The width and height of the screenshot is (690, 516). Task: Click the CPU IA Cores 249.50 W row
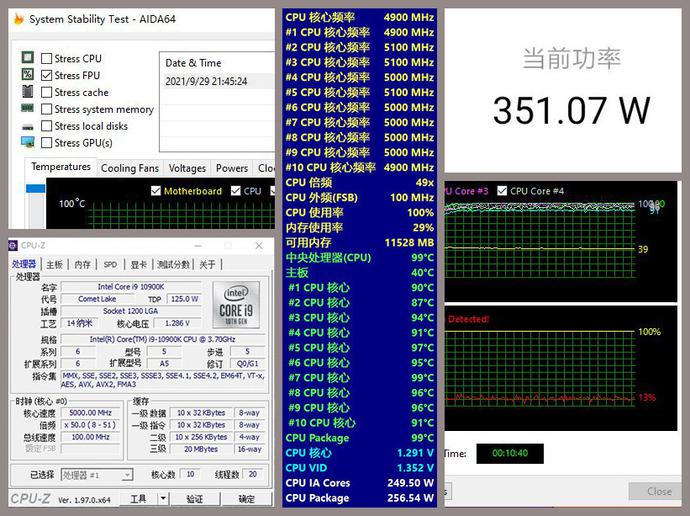pos(360,483)
